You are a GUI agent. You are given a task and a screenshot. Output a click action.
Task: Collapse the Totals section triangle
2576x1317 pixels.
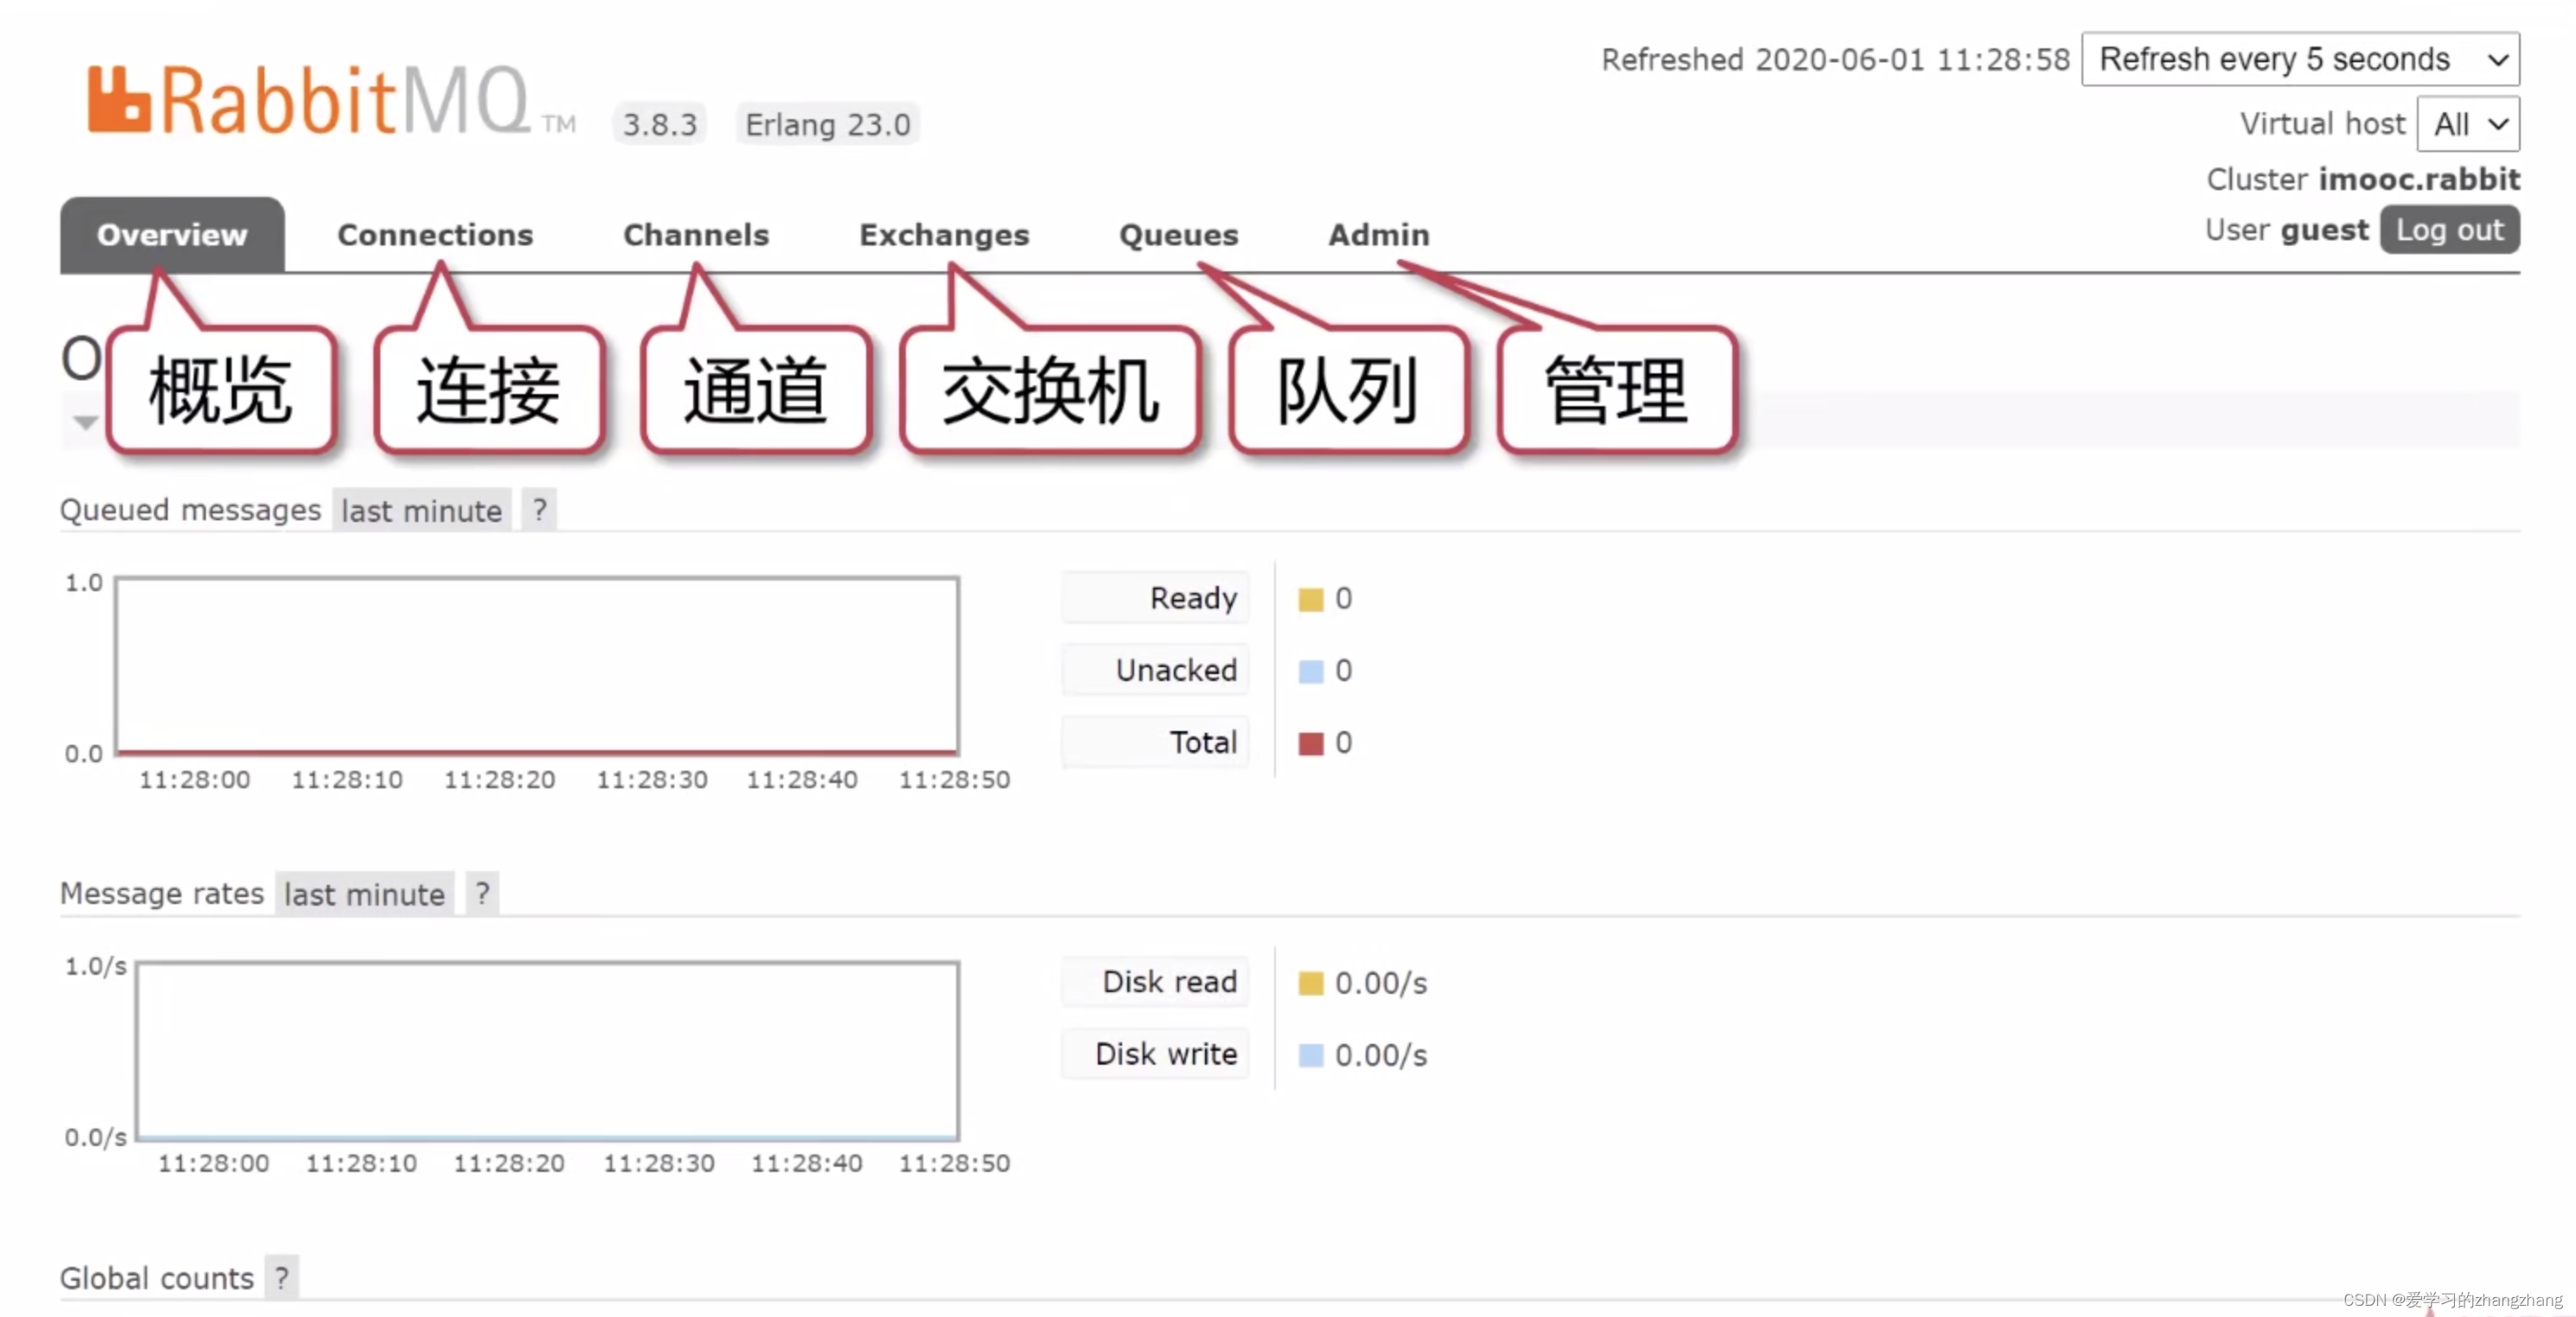click(x=85, y=423)
